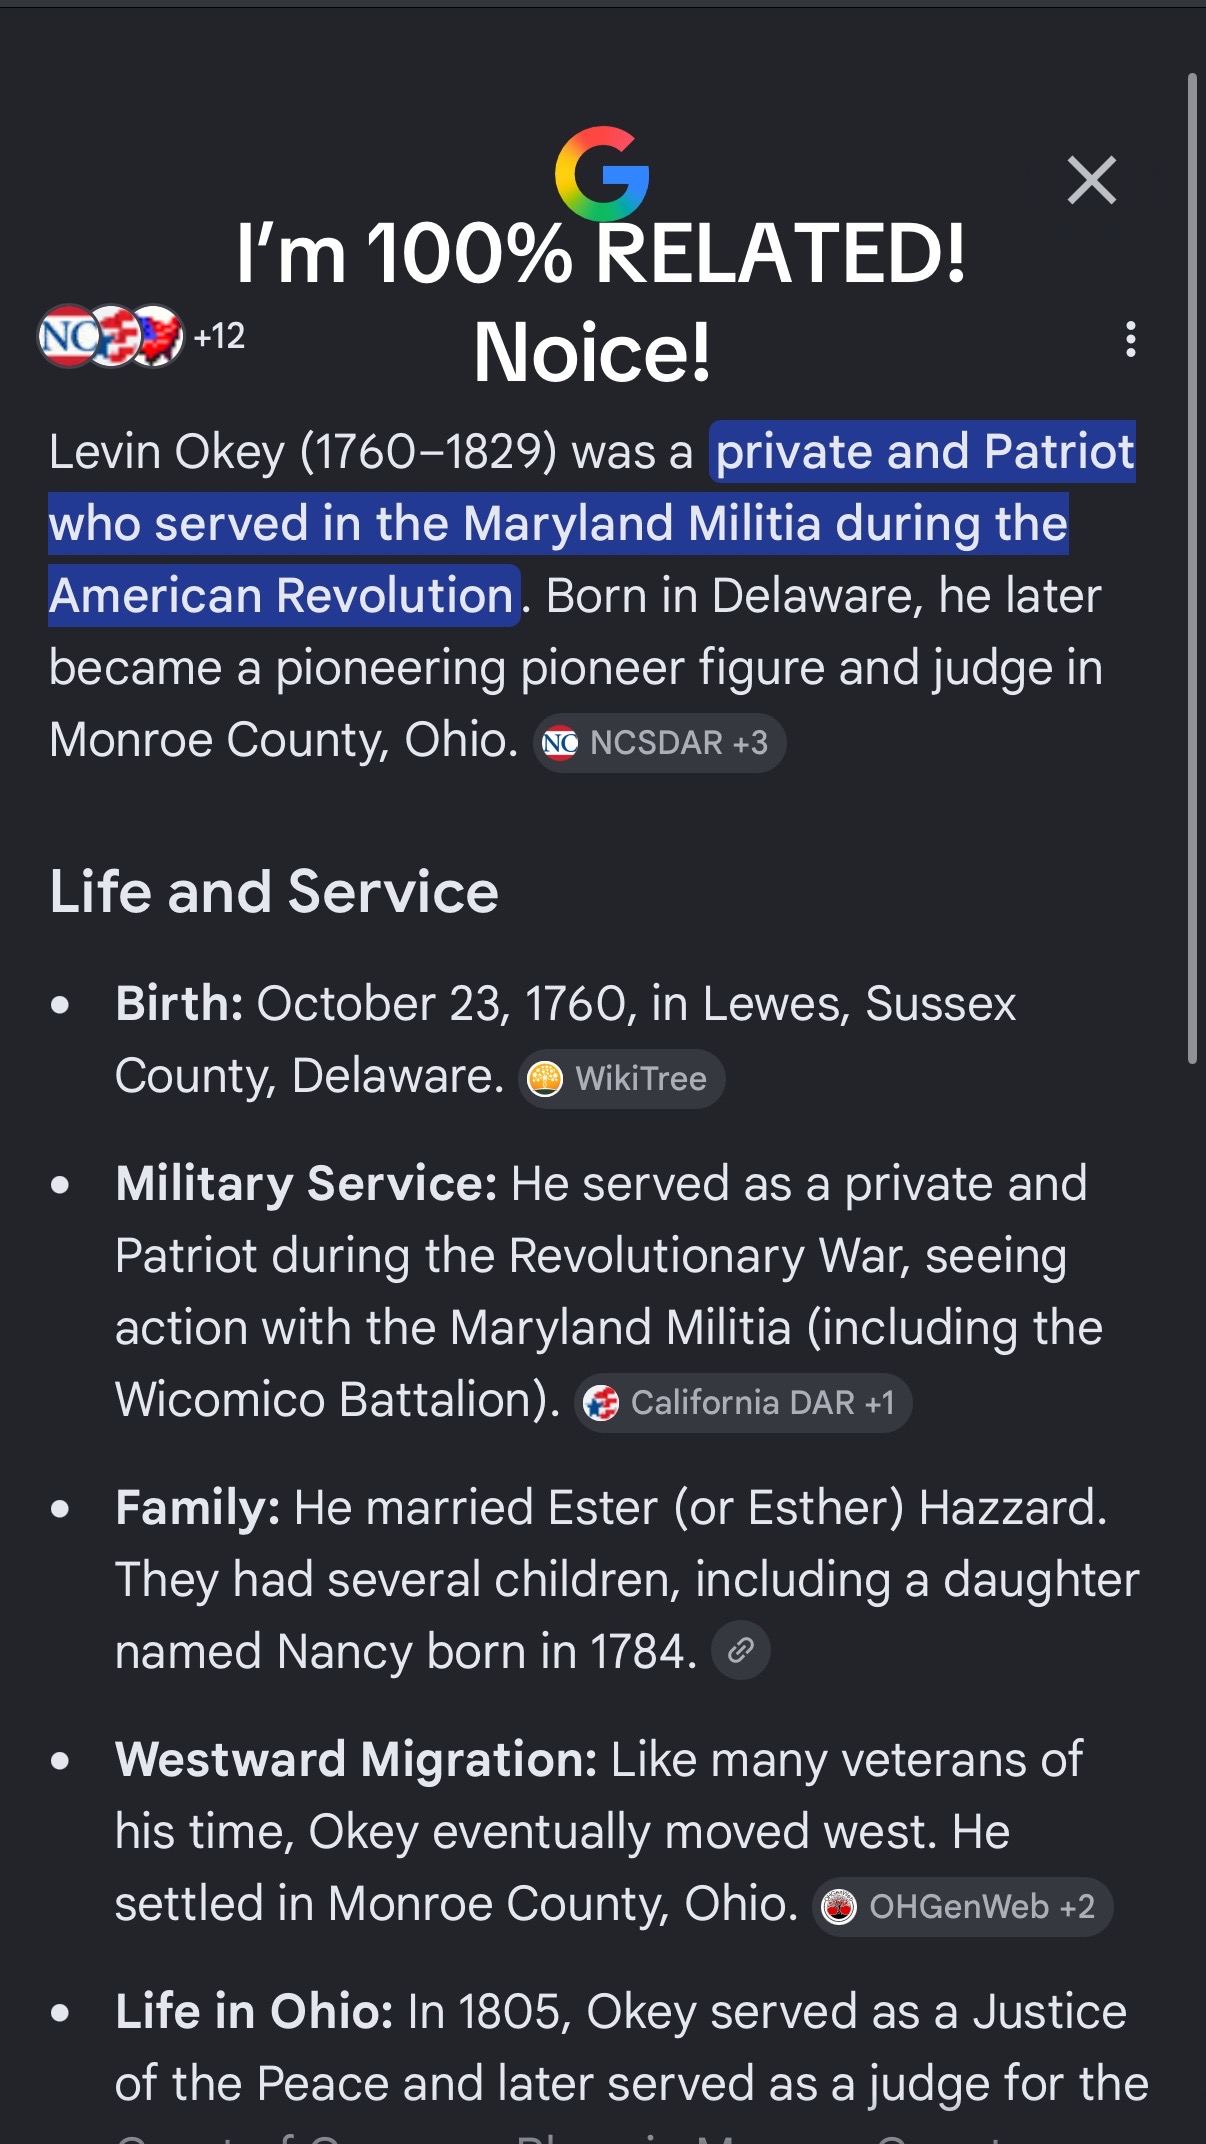Click the Westward Migration bullet label
Image resolution: width=1206 pixels, height=2144 pixels.
tap(356, 1759)
